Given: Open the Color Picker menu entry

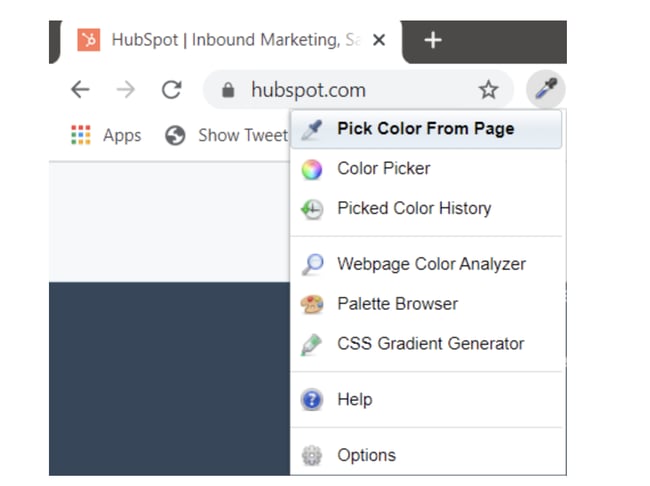Looking at the screenshot, I should 383,168.
